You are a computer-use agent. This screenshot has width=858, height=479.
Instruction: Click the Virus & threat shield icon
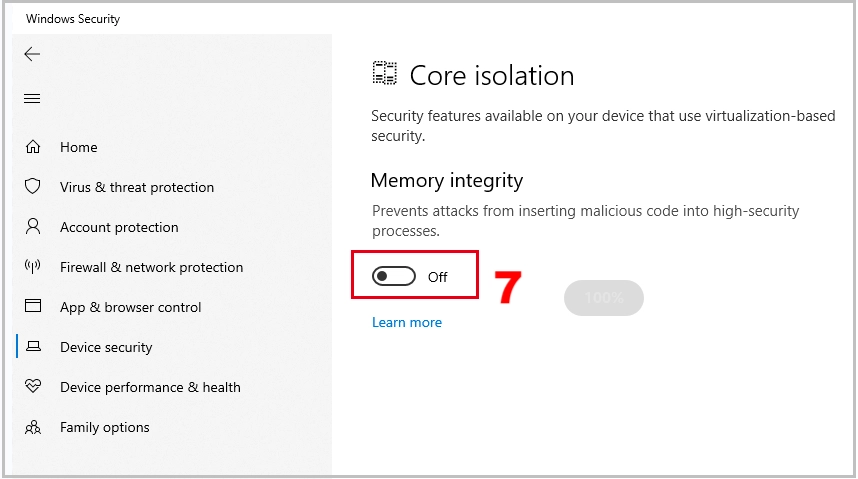point(33,186)
